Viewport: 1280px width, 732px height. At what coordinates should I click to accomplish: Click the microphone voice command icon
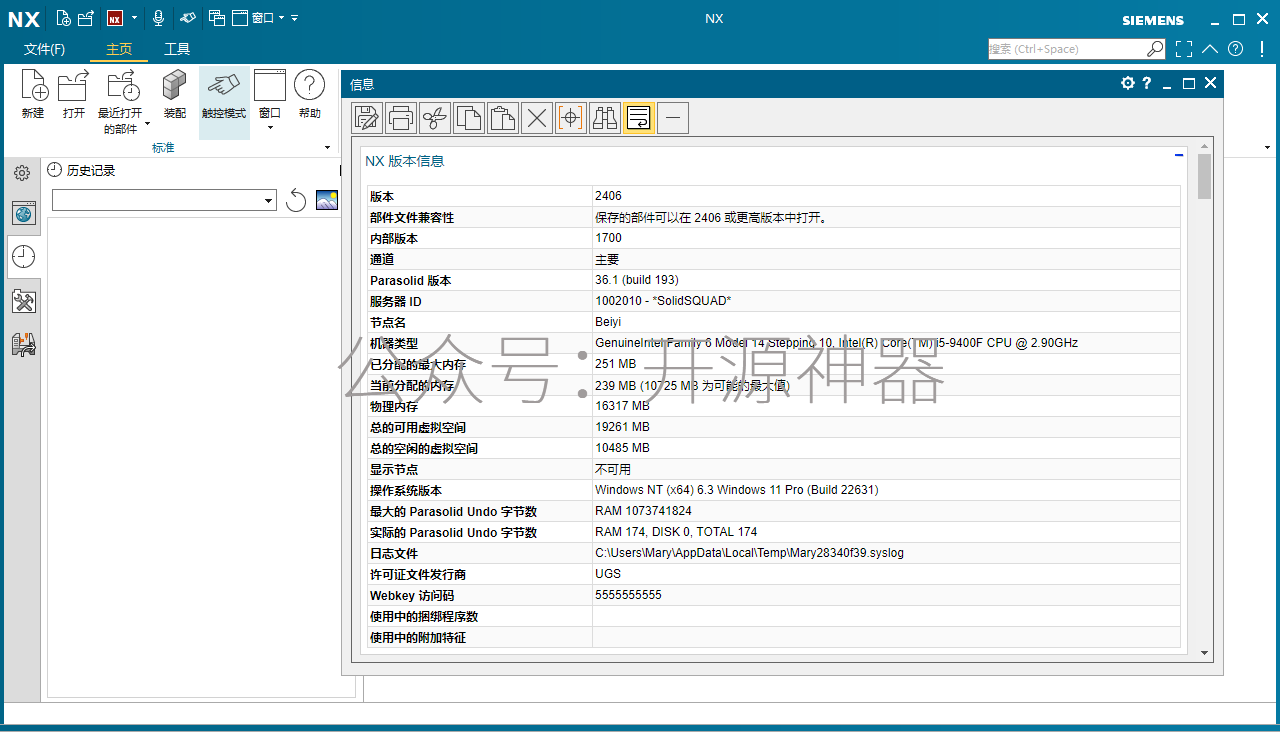[158, 18]
